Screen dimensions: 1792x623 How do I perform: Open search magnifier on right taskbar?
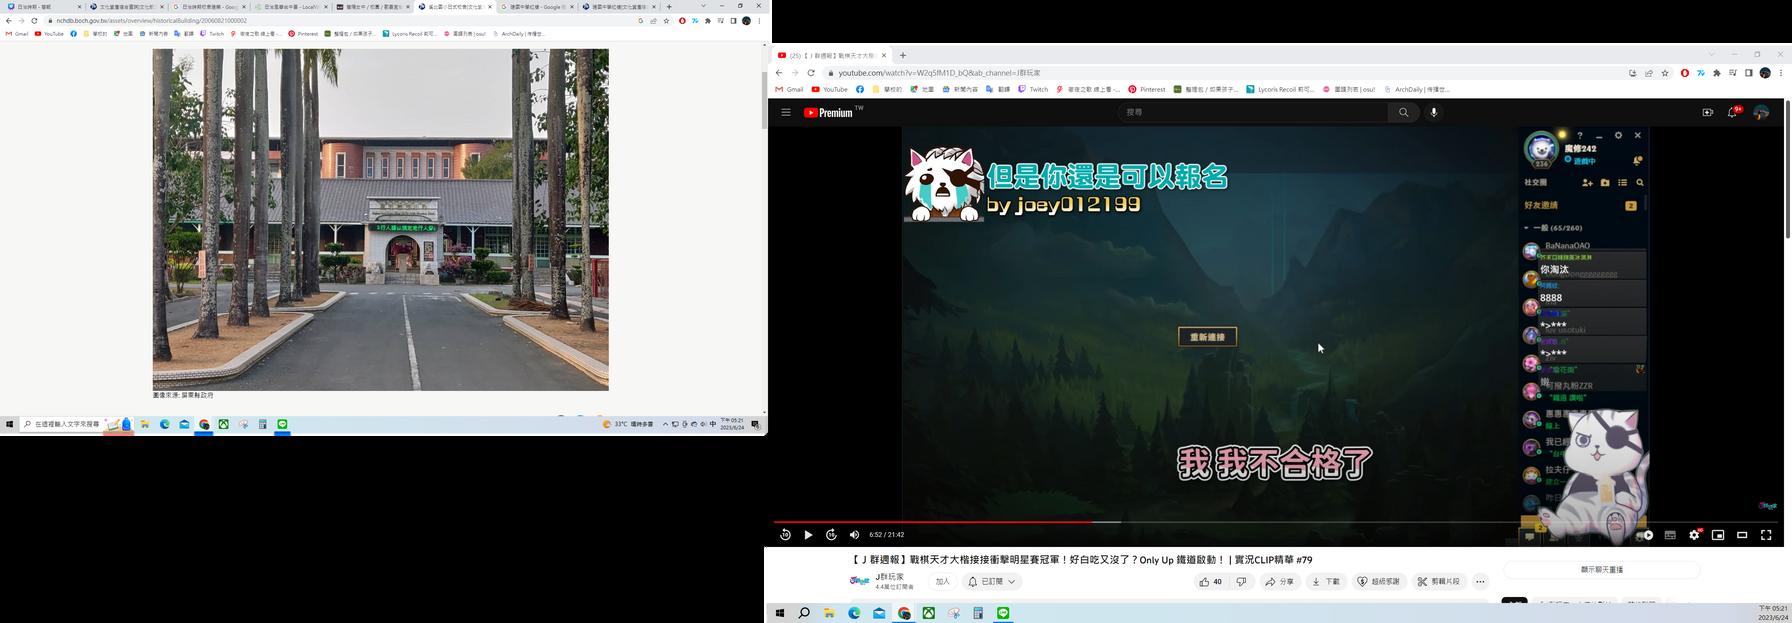pos(804,613)
